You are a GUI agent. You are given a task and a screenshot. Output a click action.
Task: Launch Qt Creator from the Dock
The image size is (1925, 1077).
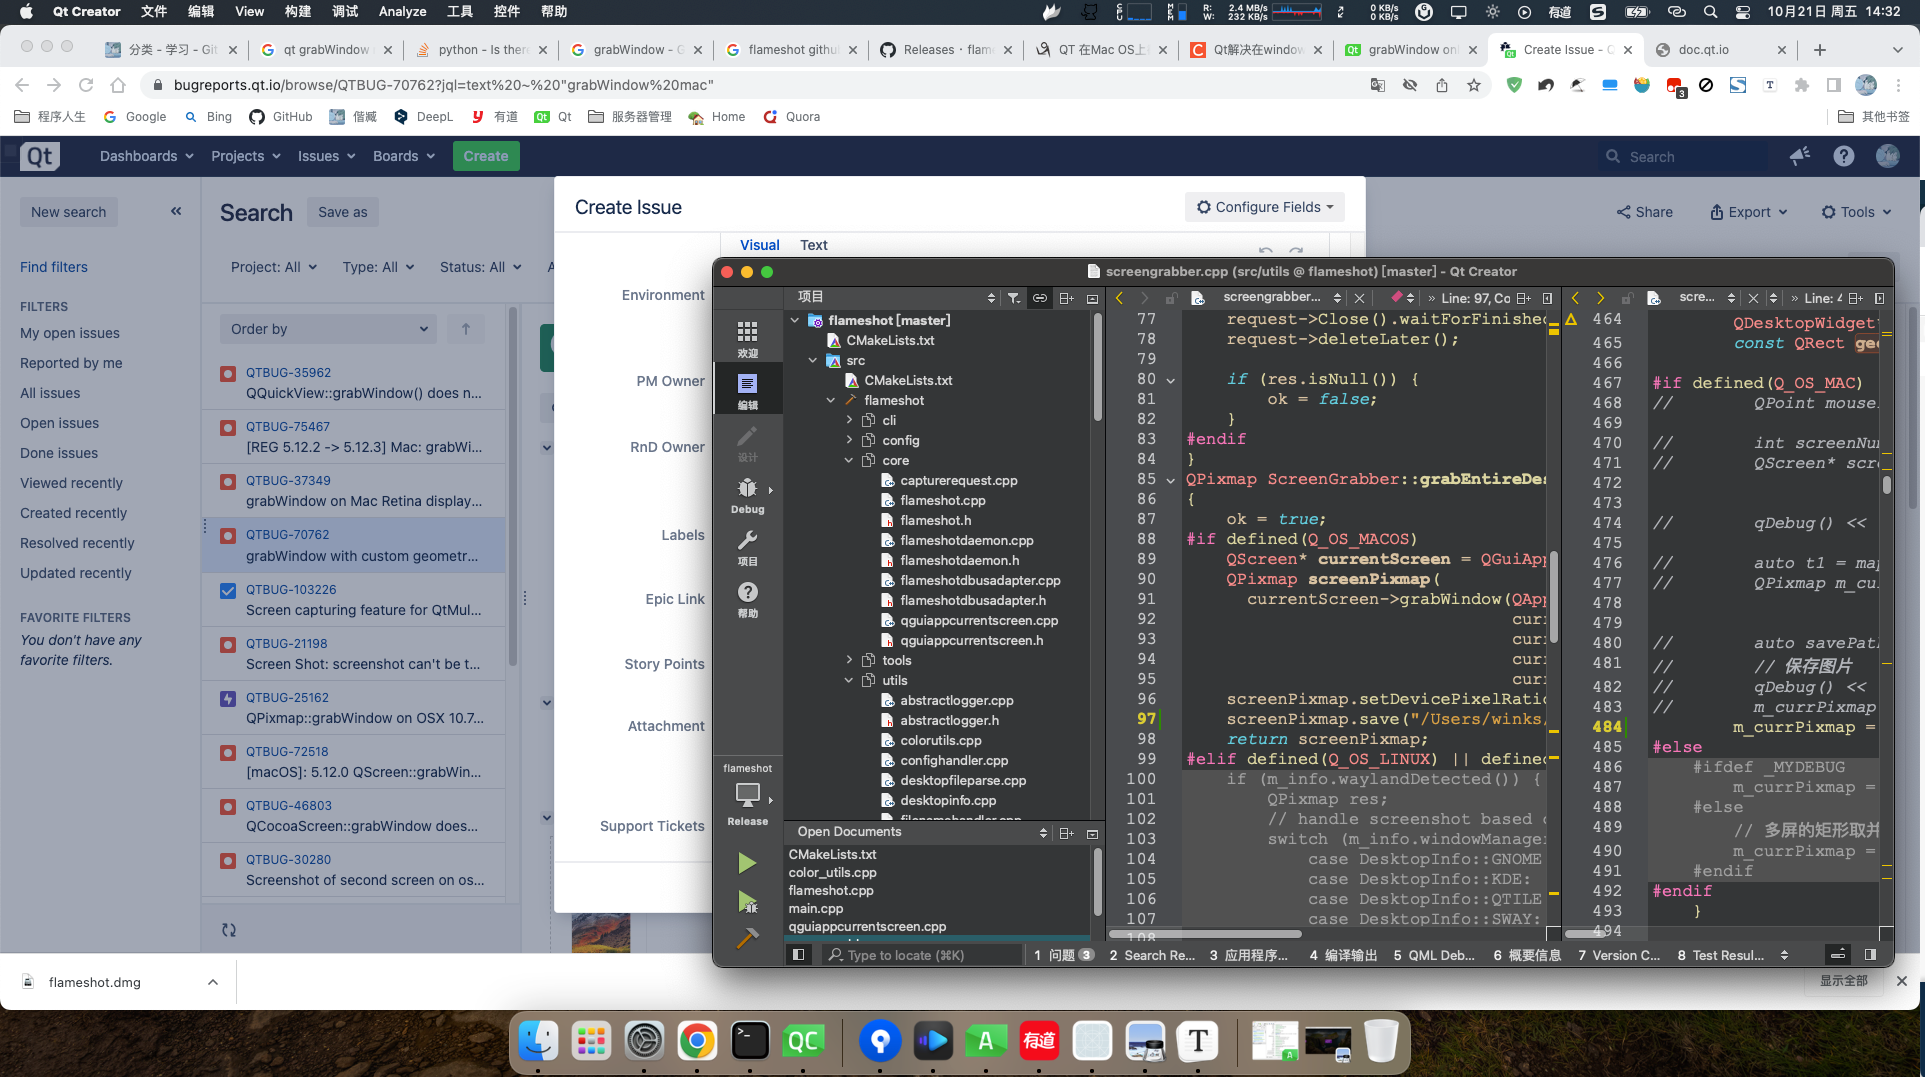(x=803, y=1041)
